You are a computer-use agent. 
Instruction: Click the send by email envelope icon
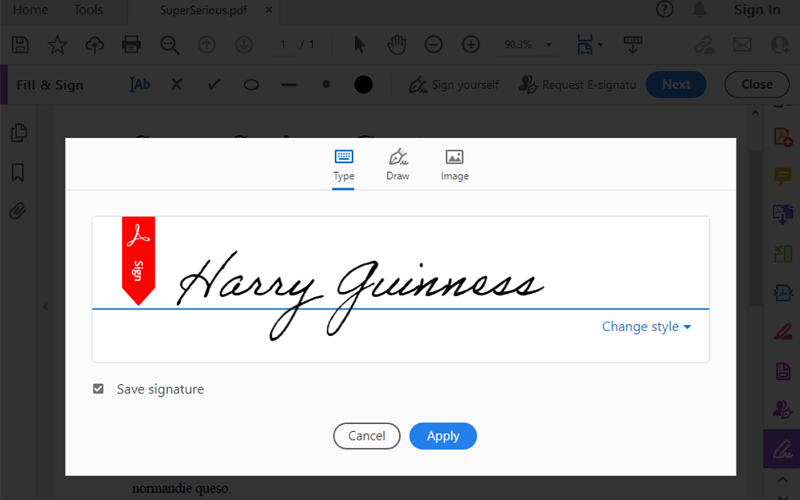coord(742,45)
